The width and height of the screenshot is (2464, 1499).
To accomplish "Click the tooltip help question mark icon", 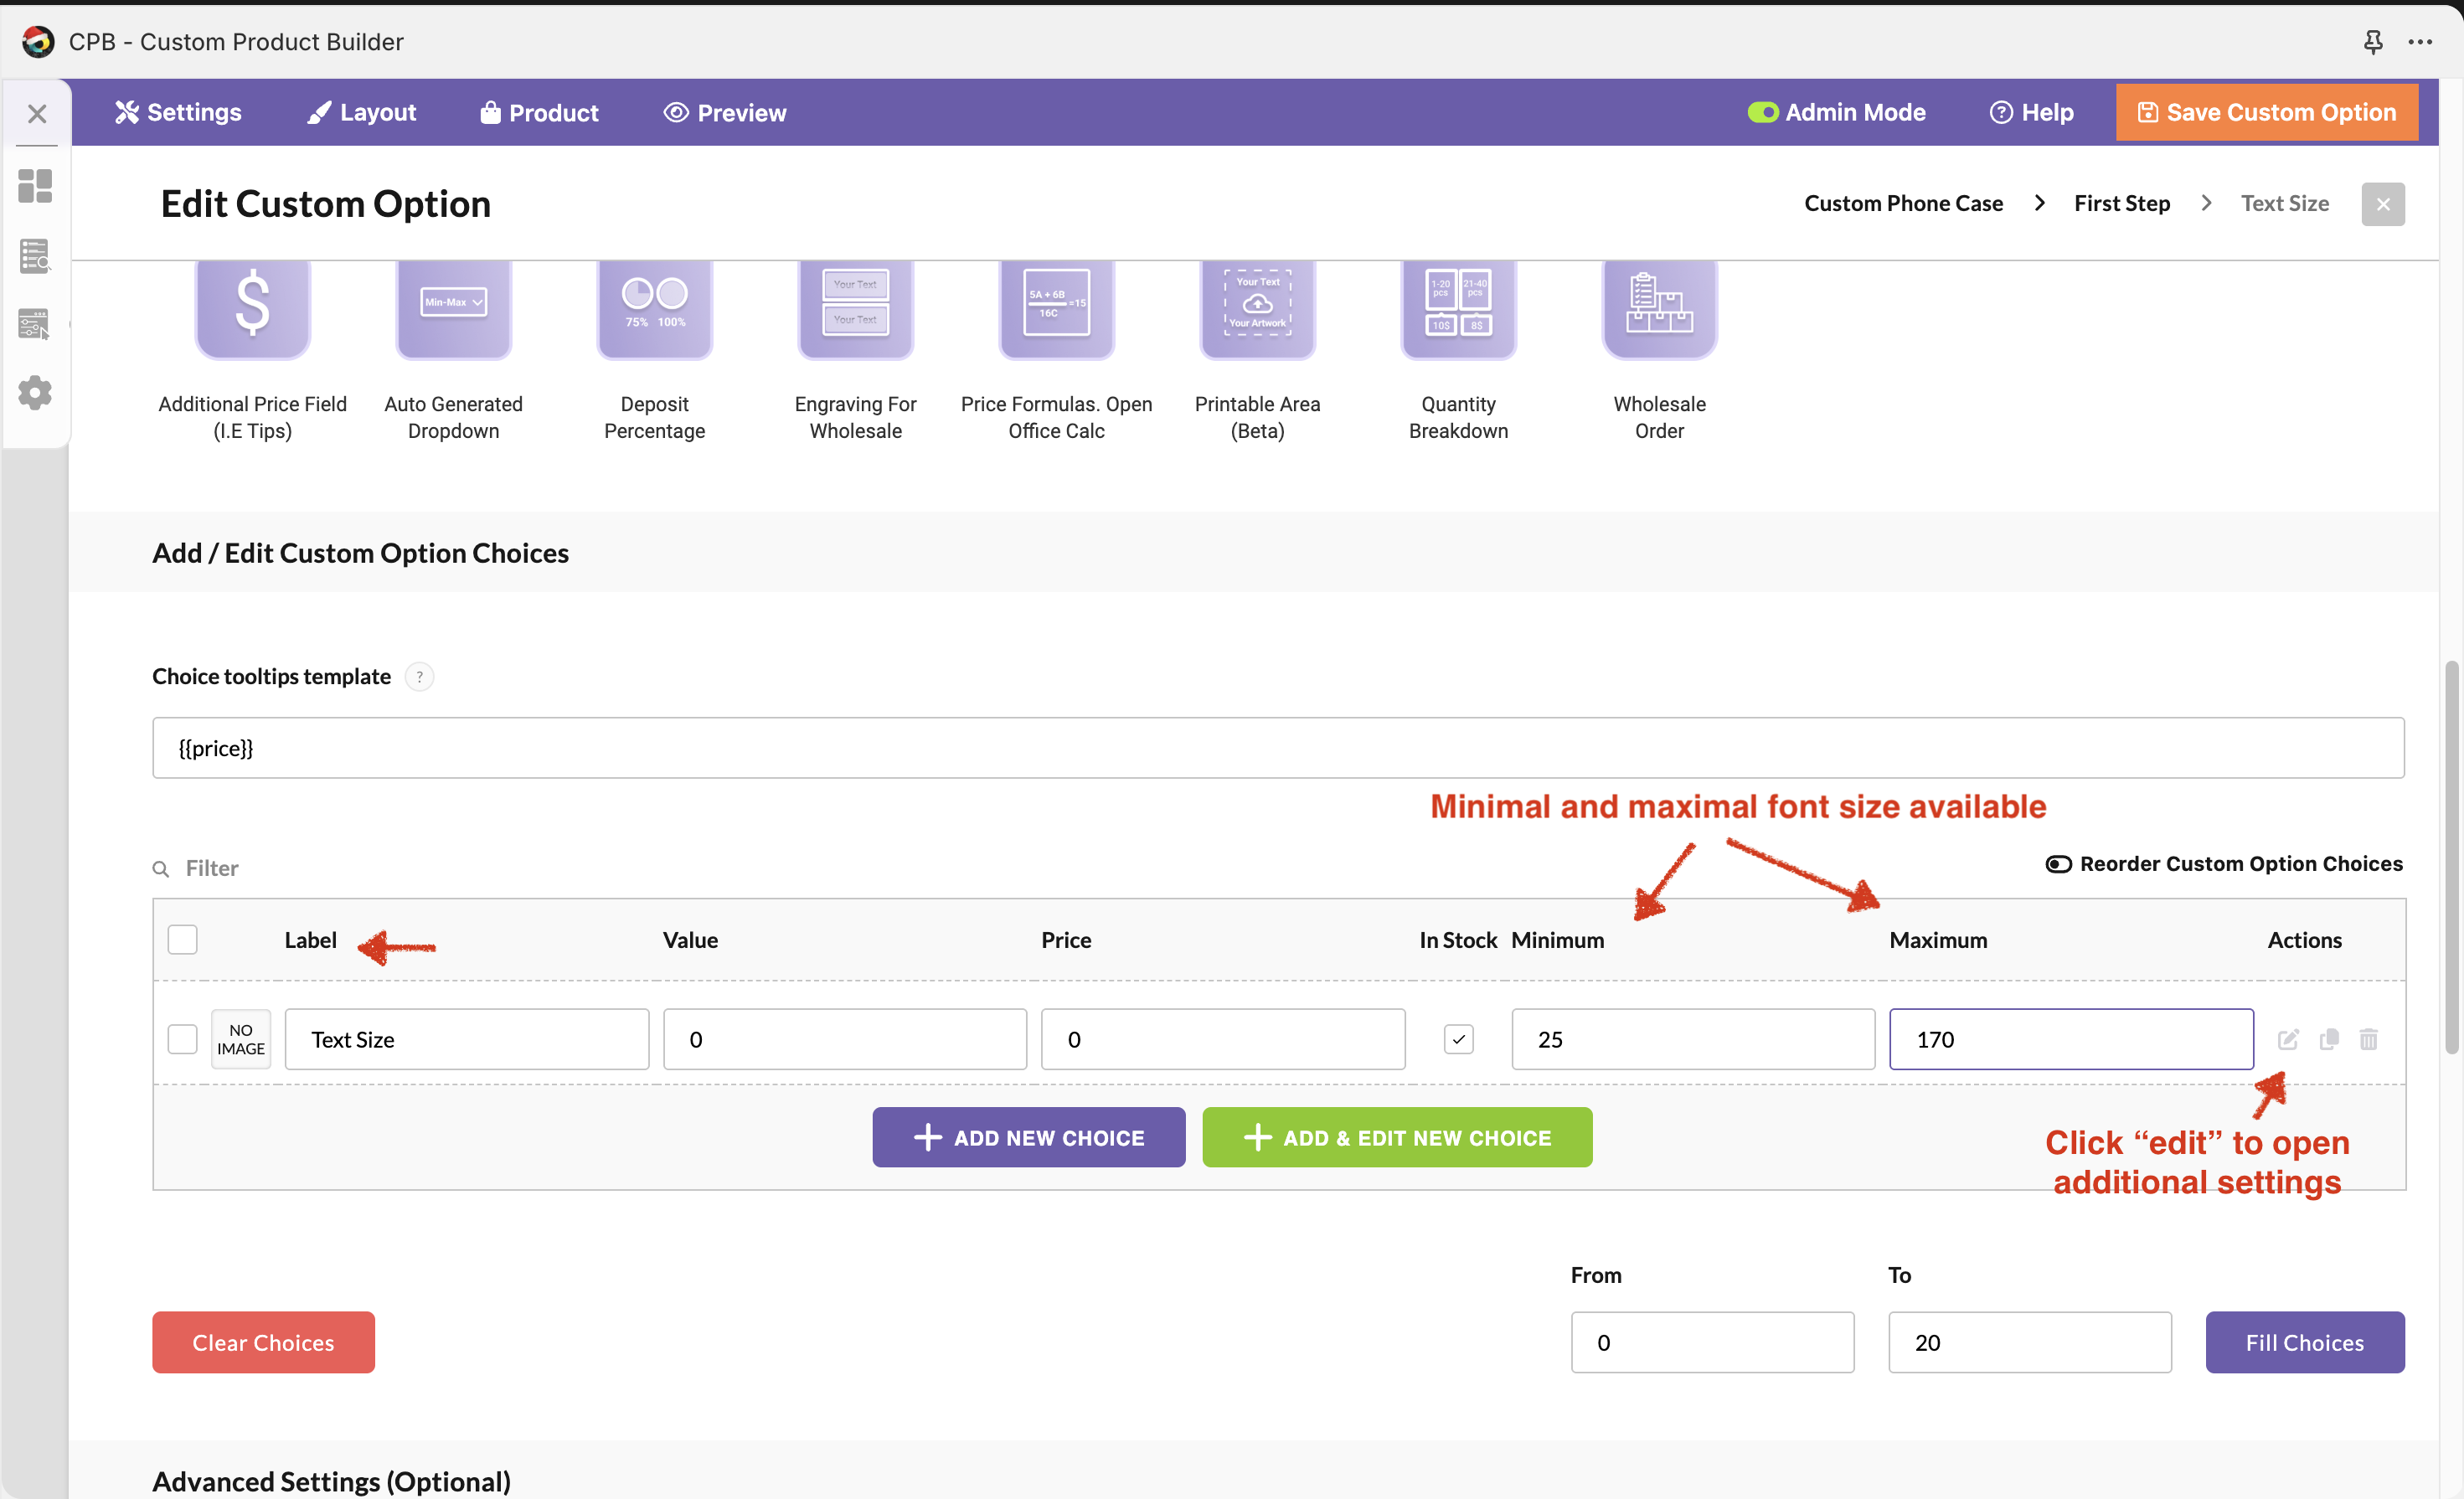I will [x=419, y=677].
